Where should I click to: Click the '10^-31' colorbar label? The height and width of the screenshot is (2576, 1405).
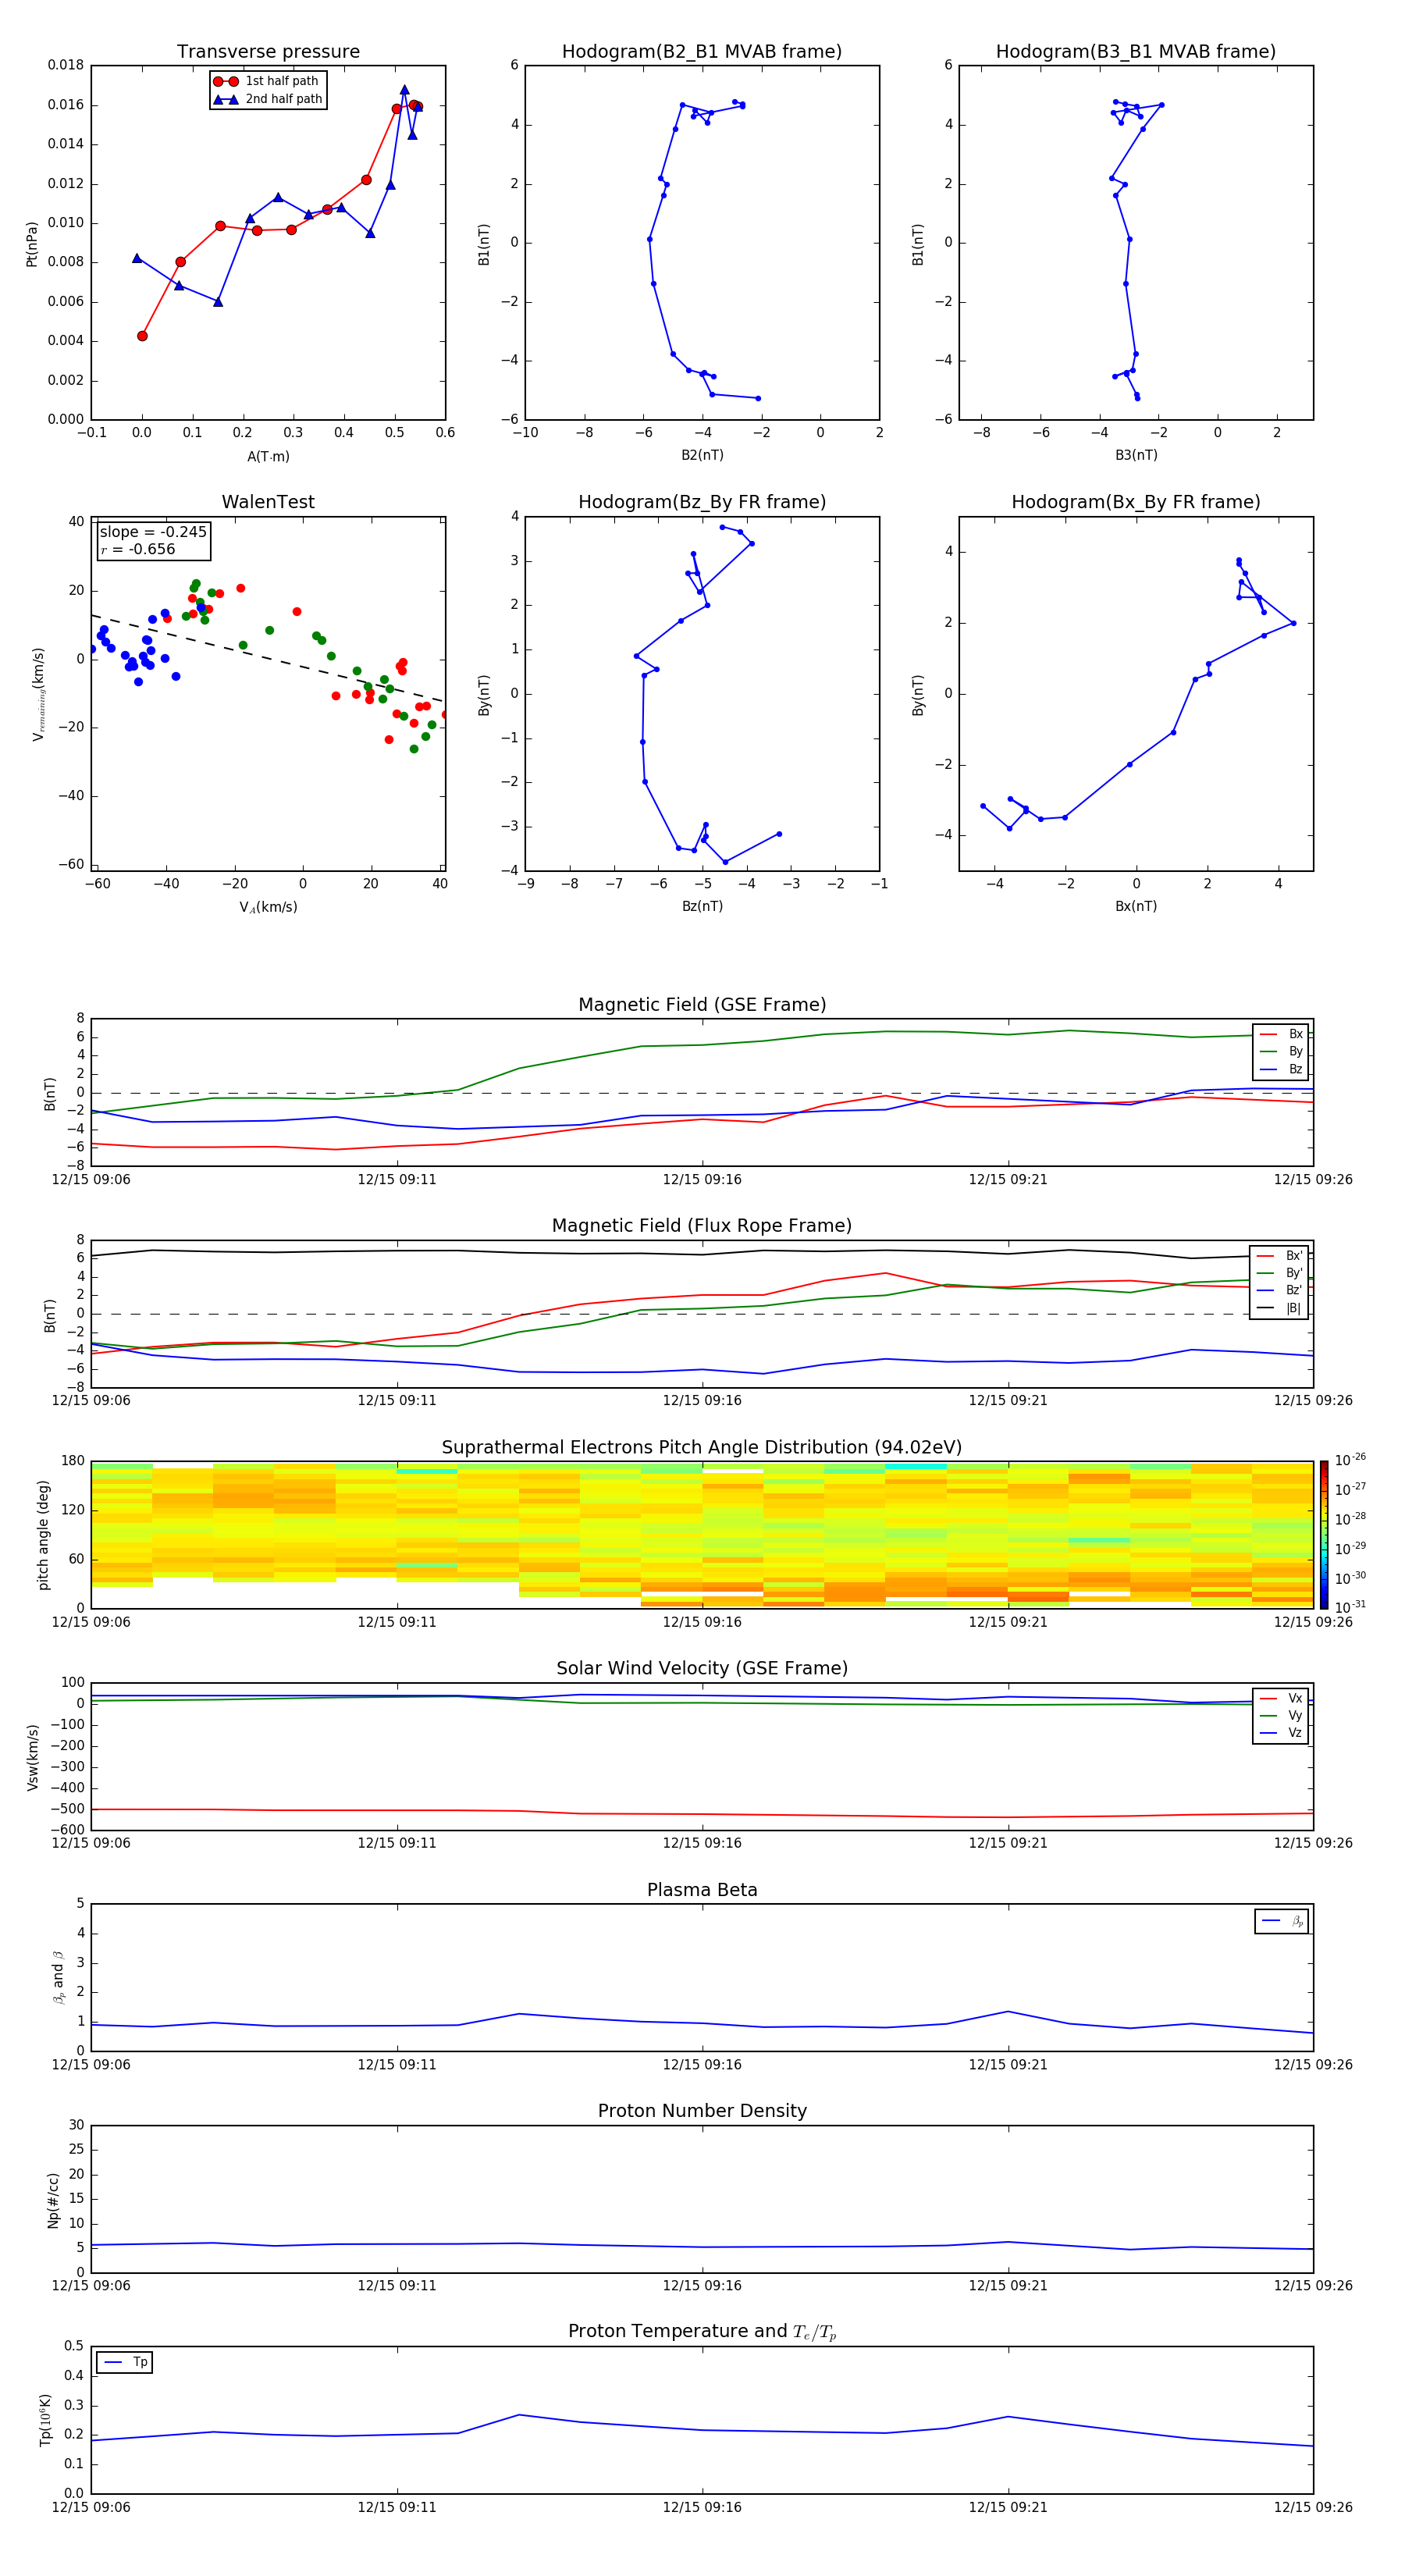tap(1350, 1607)
